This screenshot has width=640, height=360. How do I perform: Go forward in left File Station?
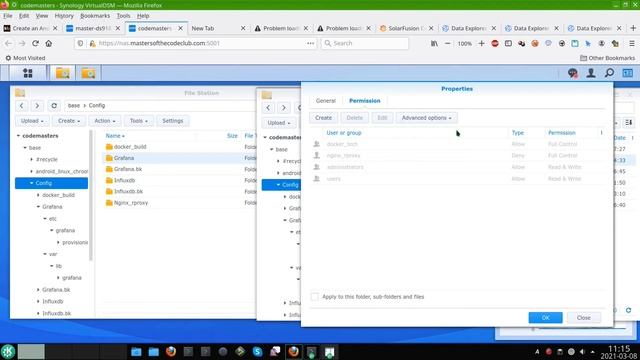click(x=37, y=106)
